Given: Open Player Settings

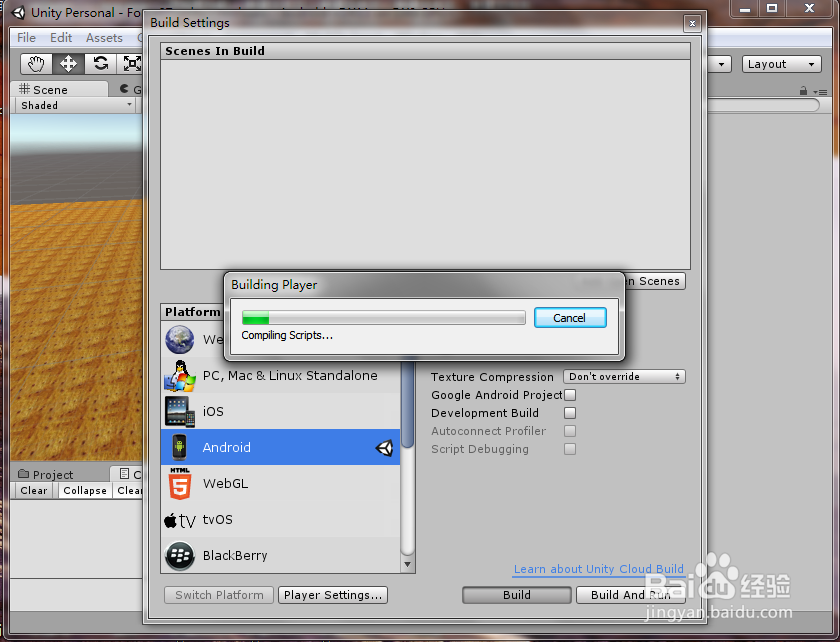Looking at the screenshot, I should click(x=333, y=595).
